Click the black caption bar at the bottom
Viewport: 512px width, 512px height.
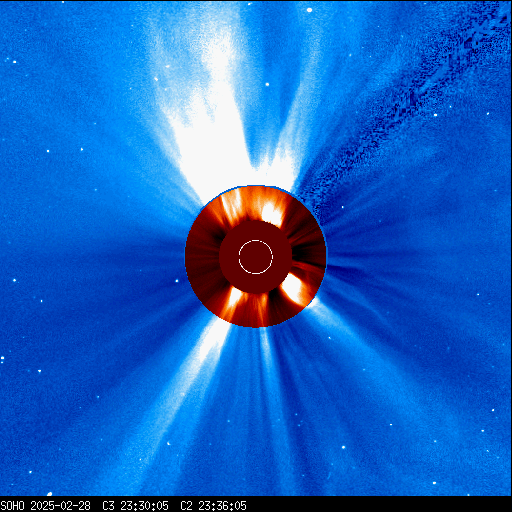[256, 504]
